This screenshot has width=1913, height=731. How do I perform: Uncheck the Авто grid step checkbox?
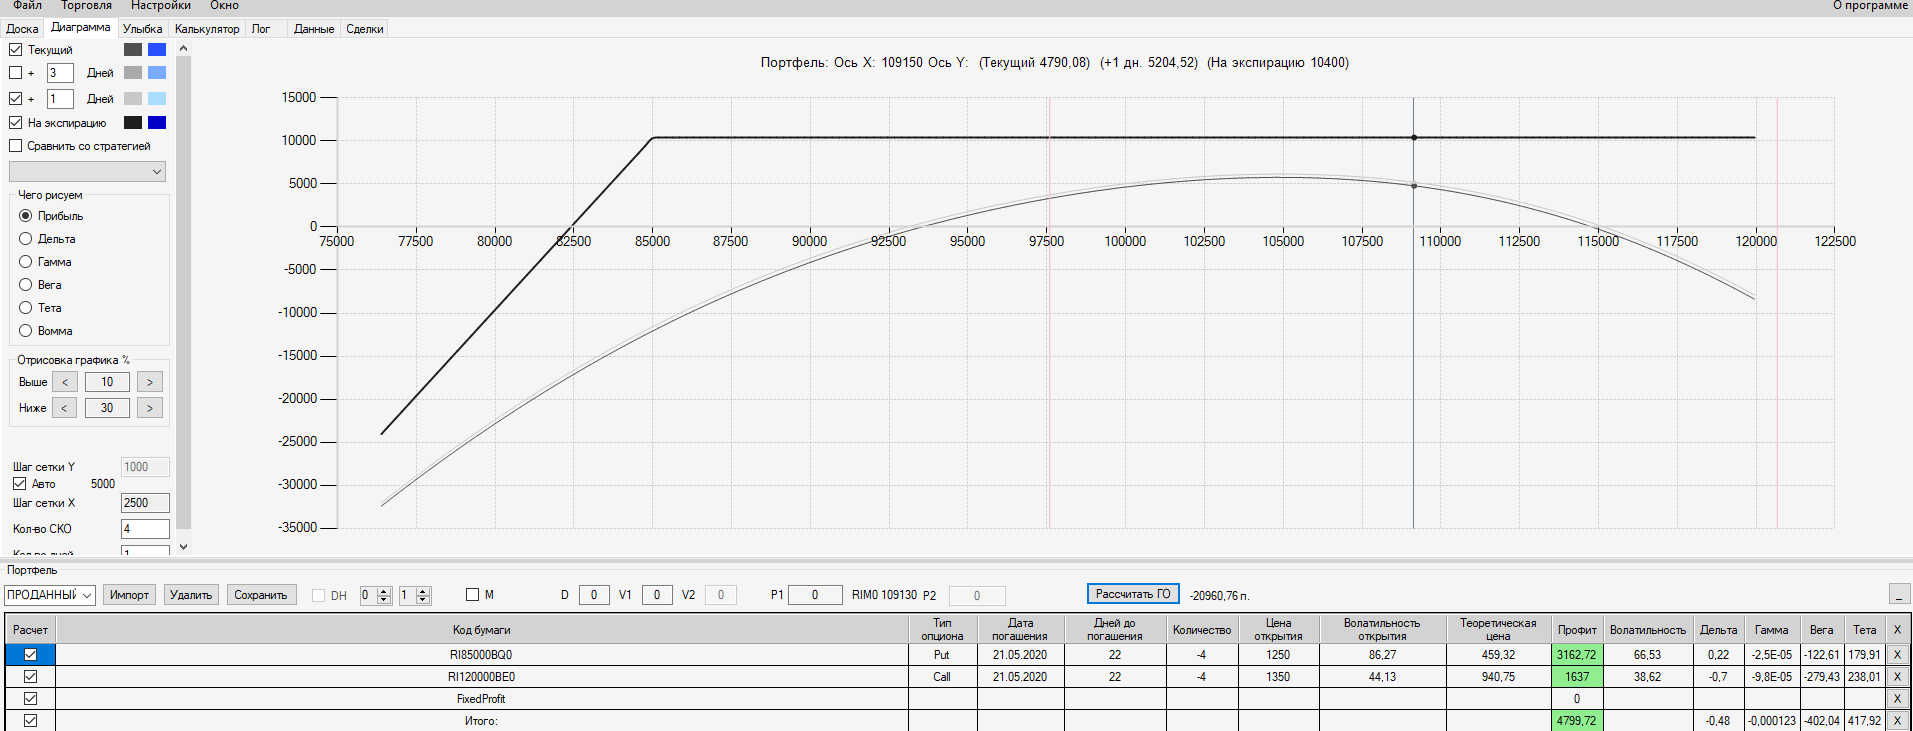[x=19, y=484]
